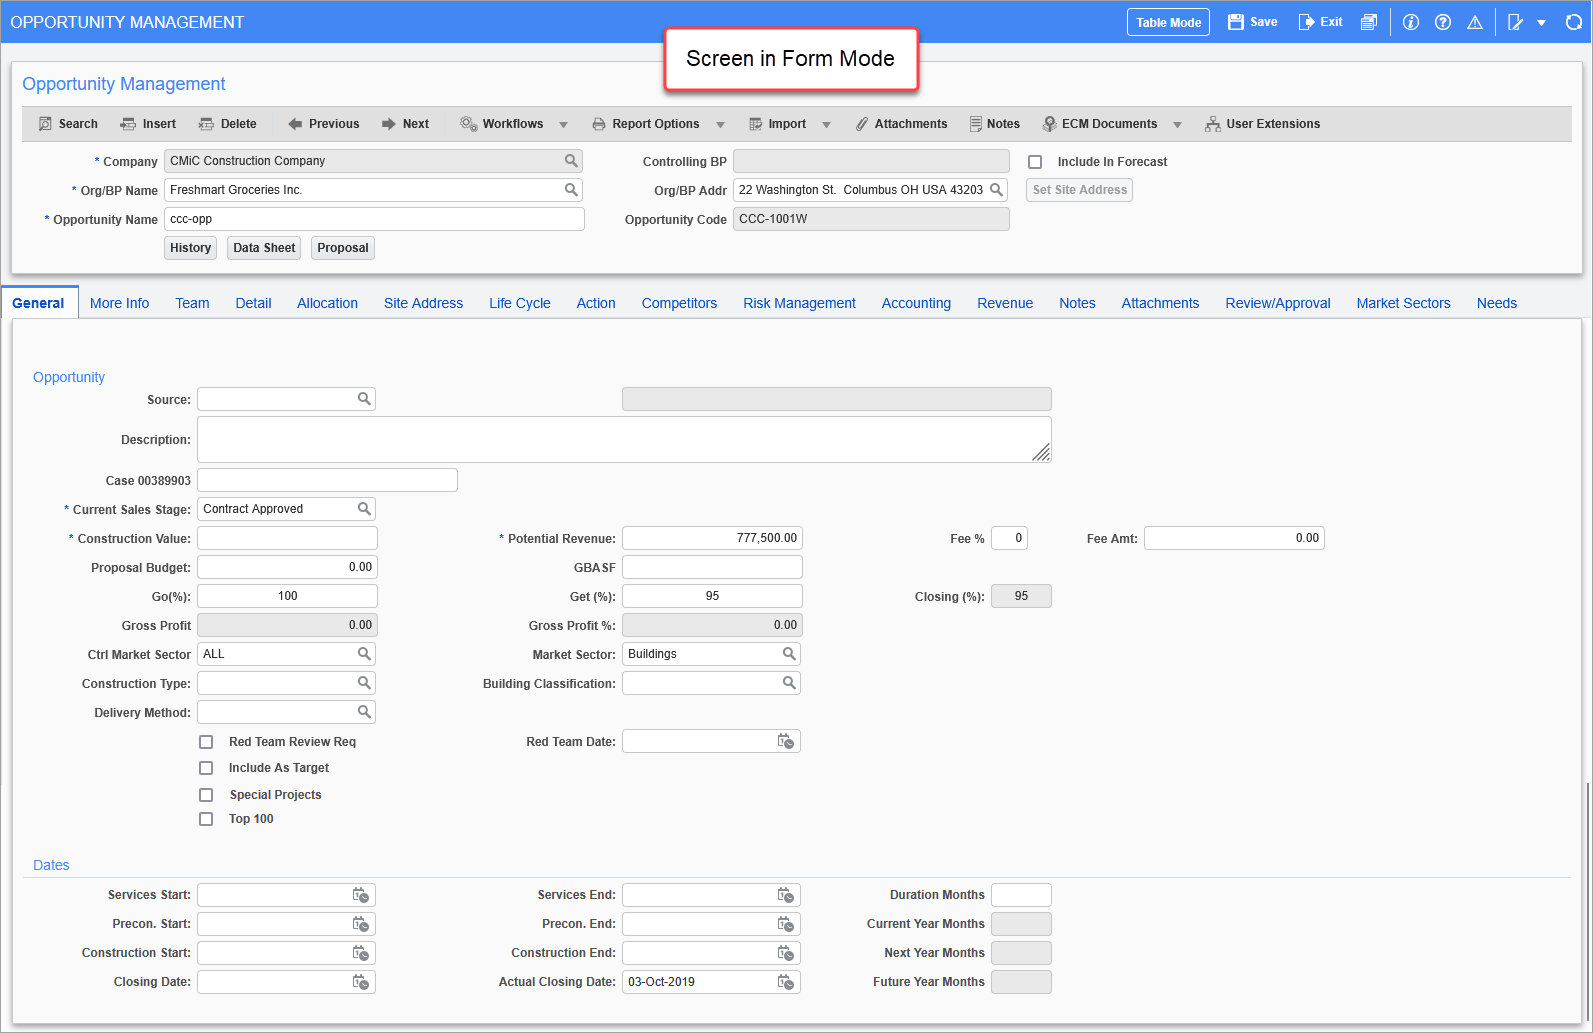
Task: Go to the Previous record
Action: click(323, 124)
